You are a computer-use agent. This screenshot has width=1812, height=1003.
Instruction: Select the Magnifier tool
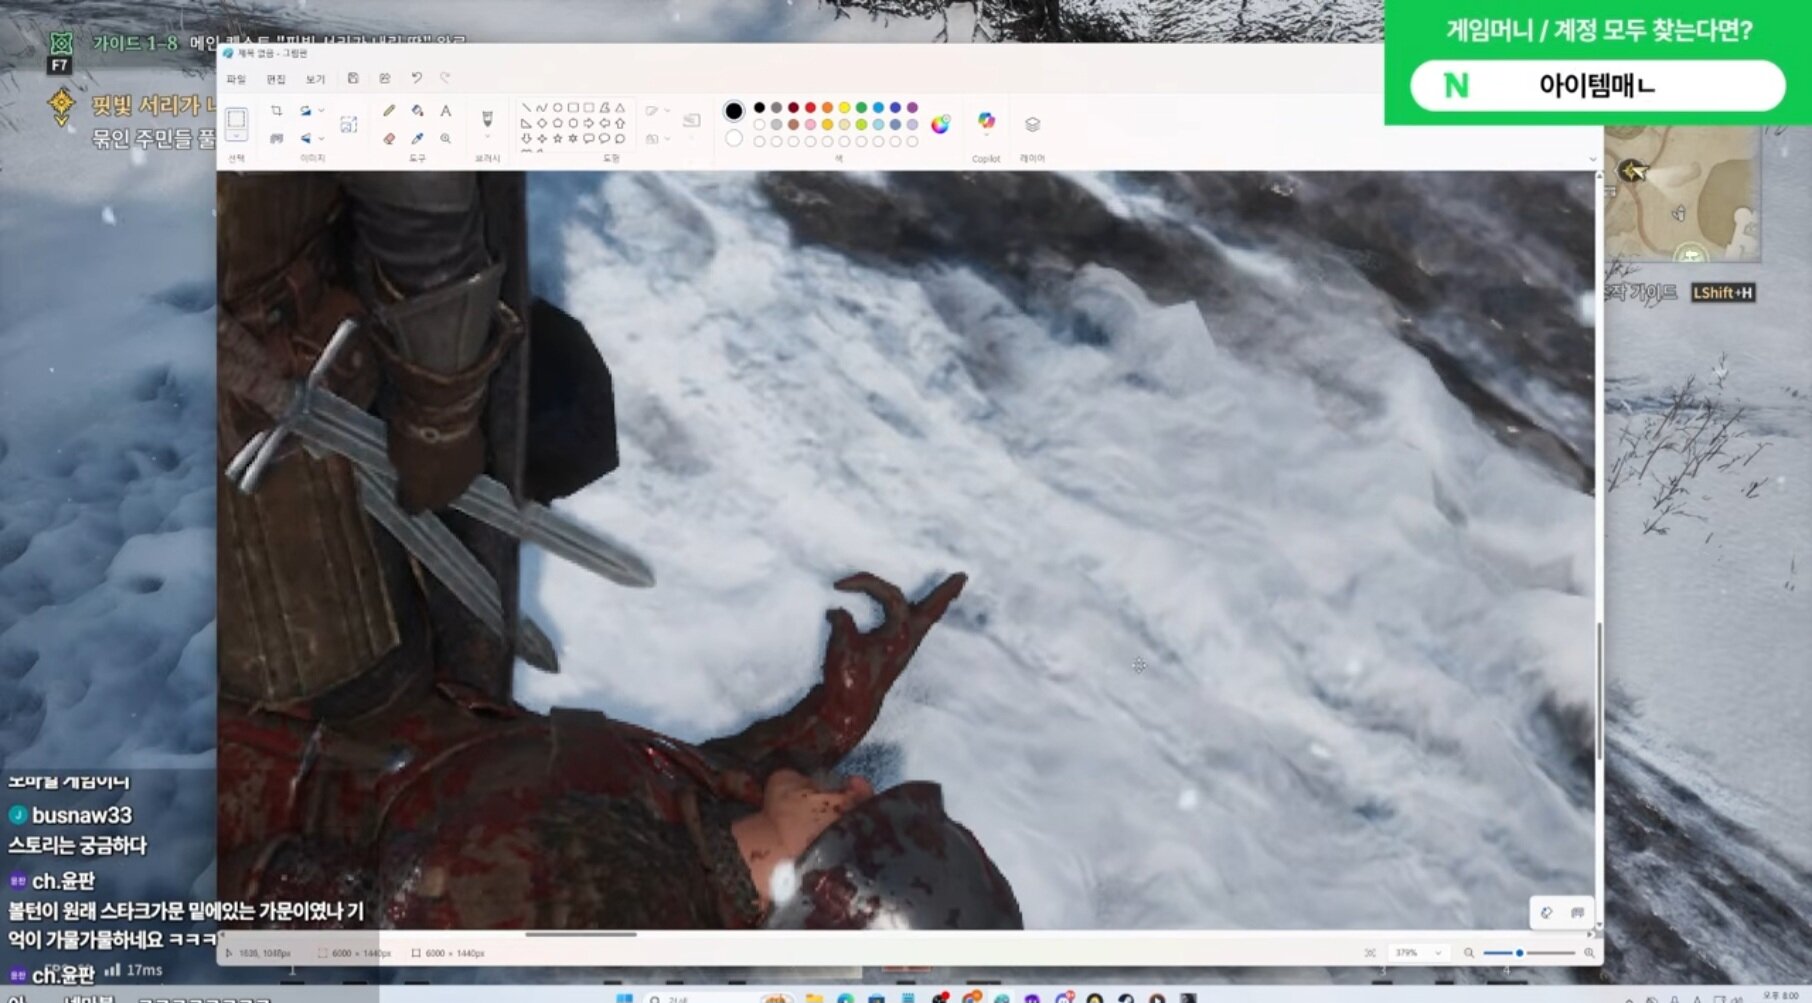point(446,138)
